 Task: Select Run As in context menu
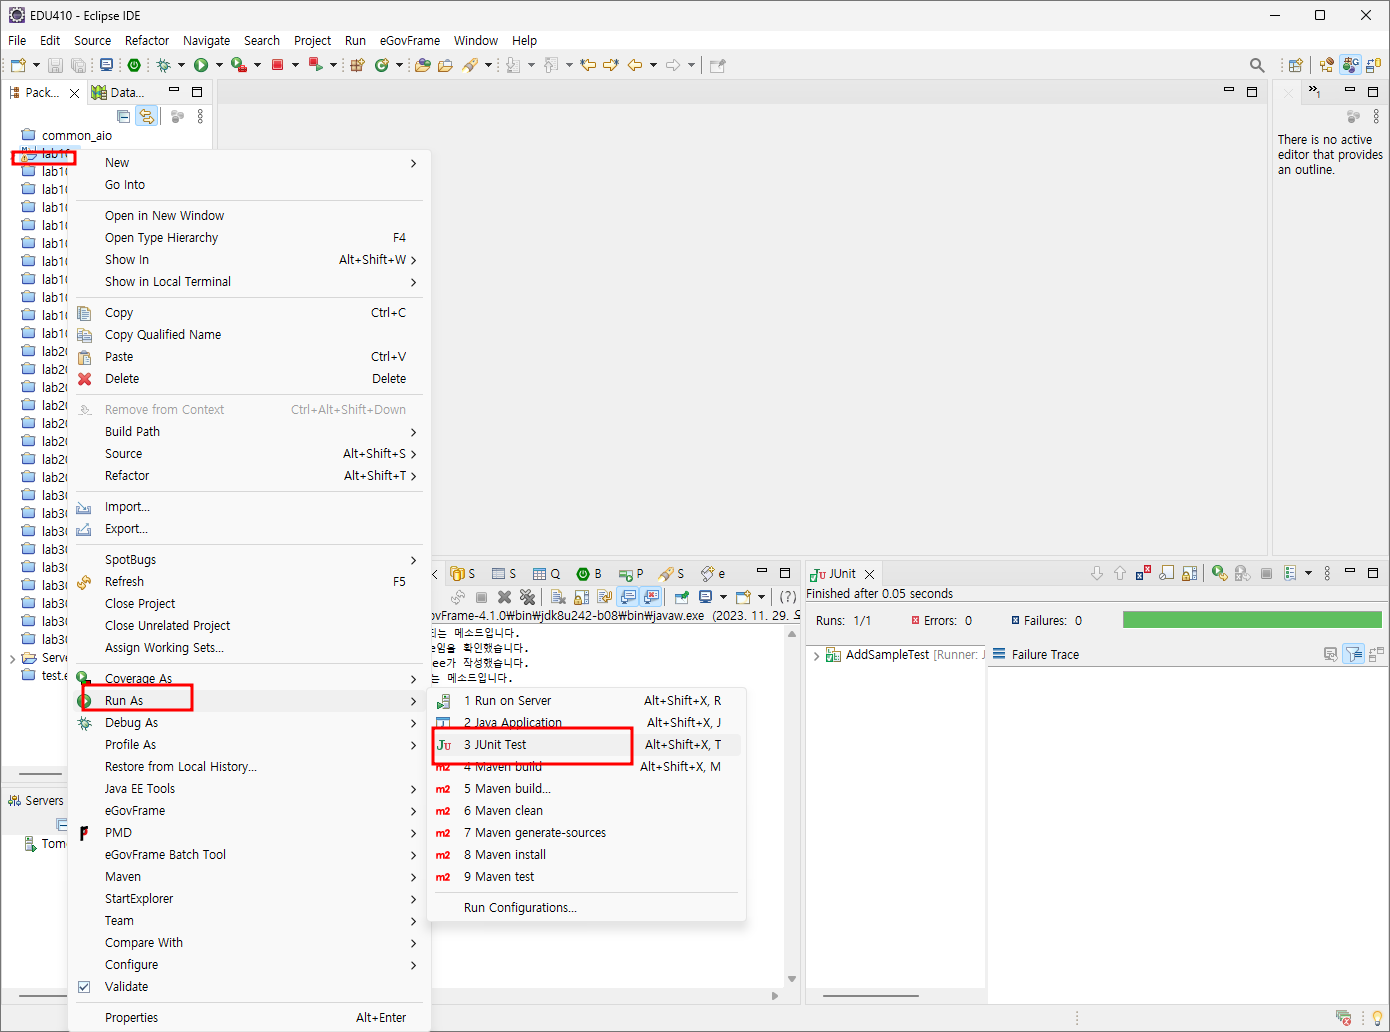[x=248, y=701]
